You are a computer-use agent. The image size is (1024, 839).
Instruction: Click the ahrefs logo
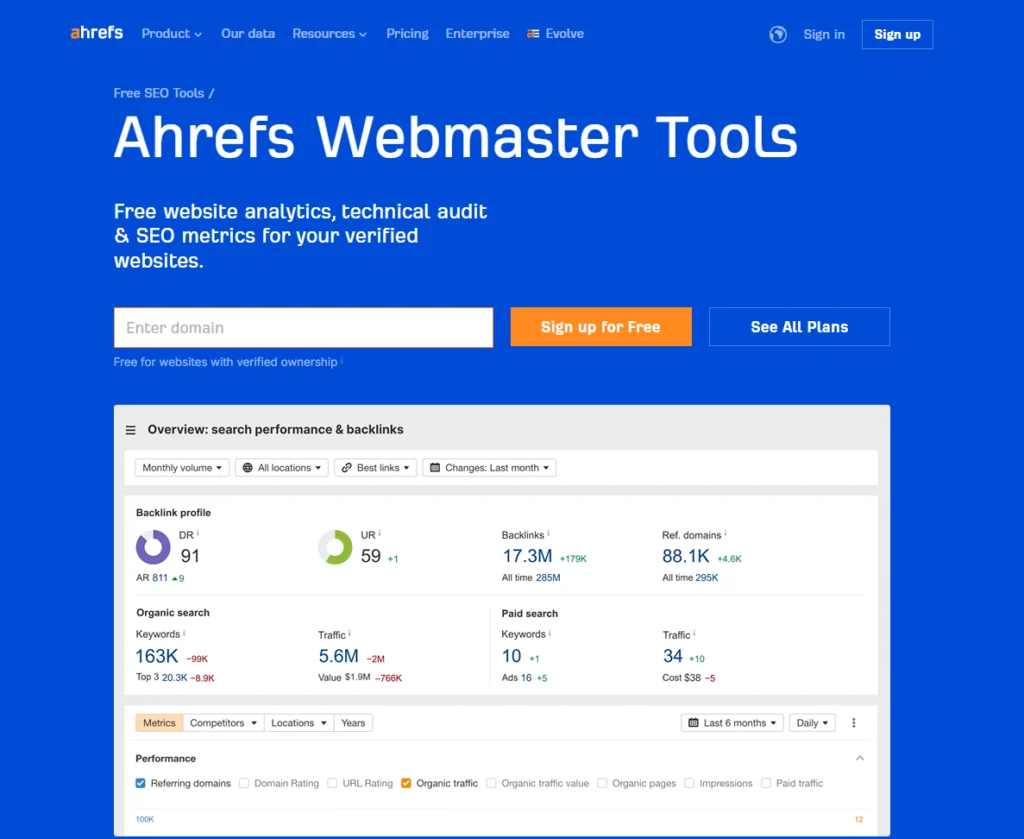[97, 33]
